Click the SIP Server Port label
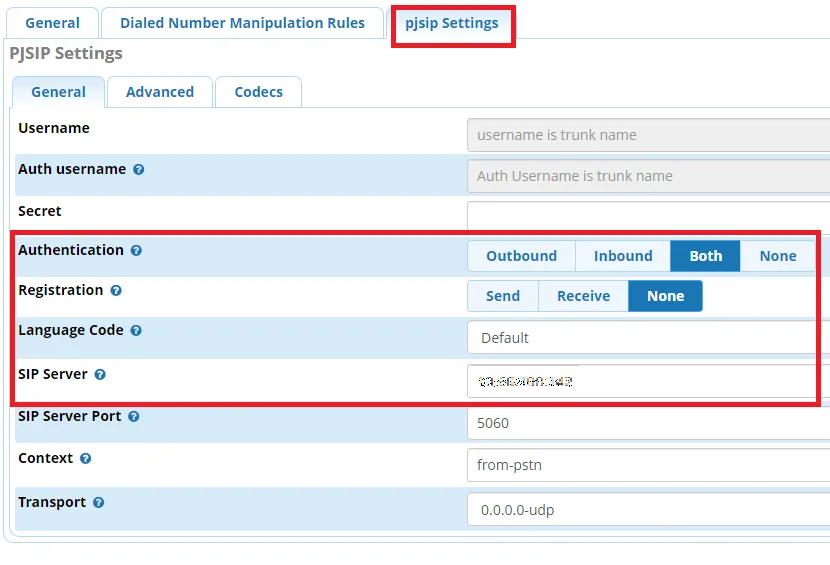 coord(70,417)
